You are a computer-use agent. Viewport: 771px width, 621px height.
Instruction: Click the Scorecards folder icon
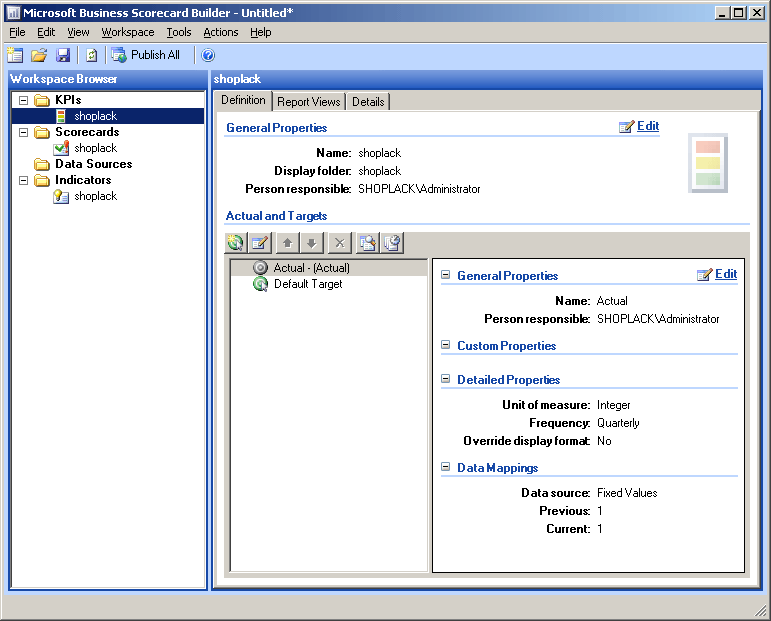[x=42, y=132]
